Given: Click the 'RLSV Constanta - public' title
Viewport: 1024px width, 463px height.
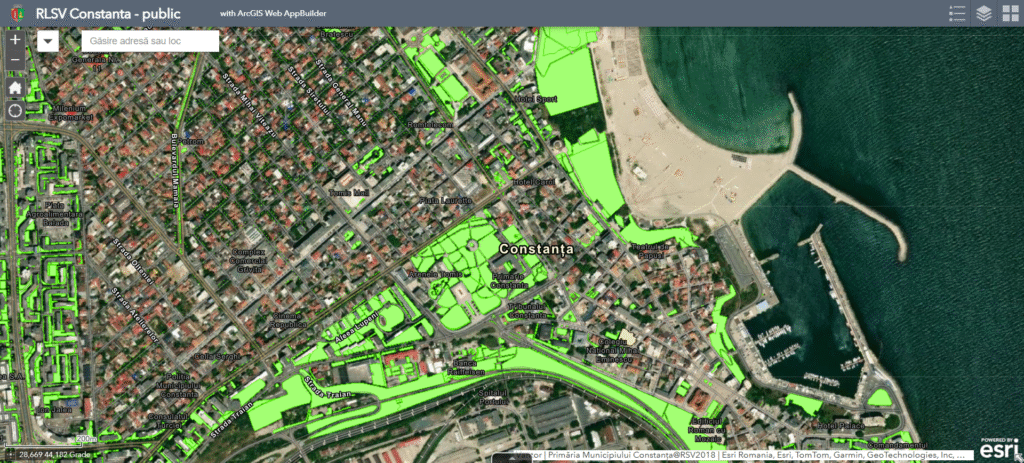Looking at the screenshot, I should (x=110, y=14).
